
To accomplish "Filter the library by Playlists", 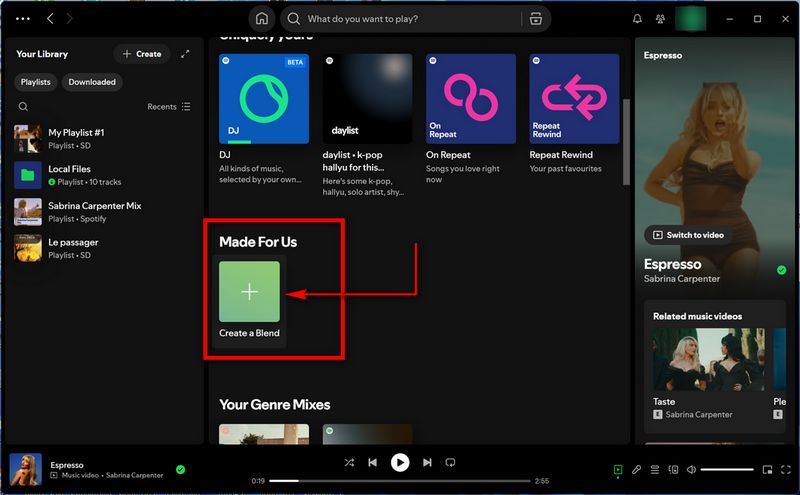I will click(36, 82).
